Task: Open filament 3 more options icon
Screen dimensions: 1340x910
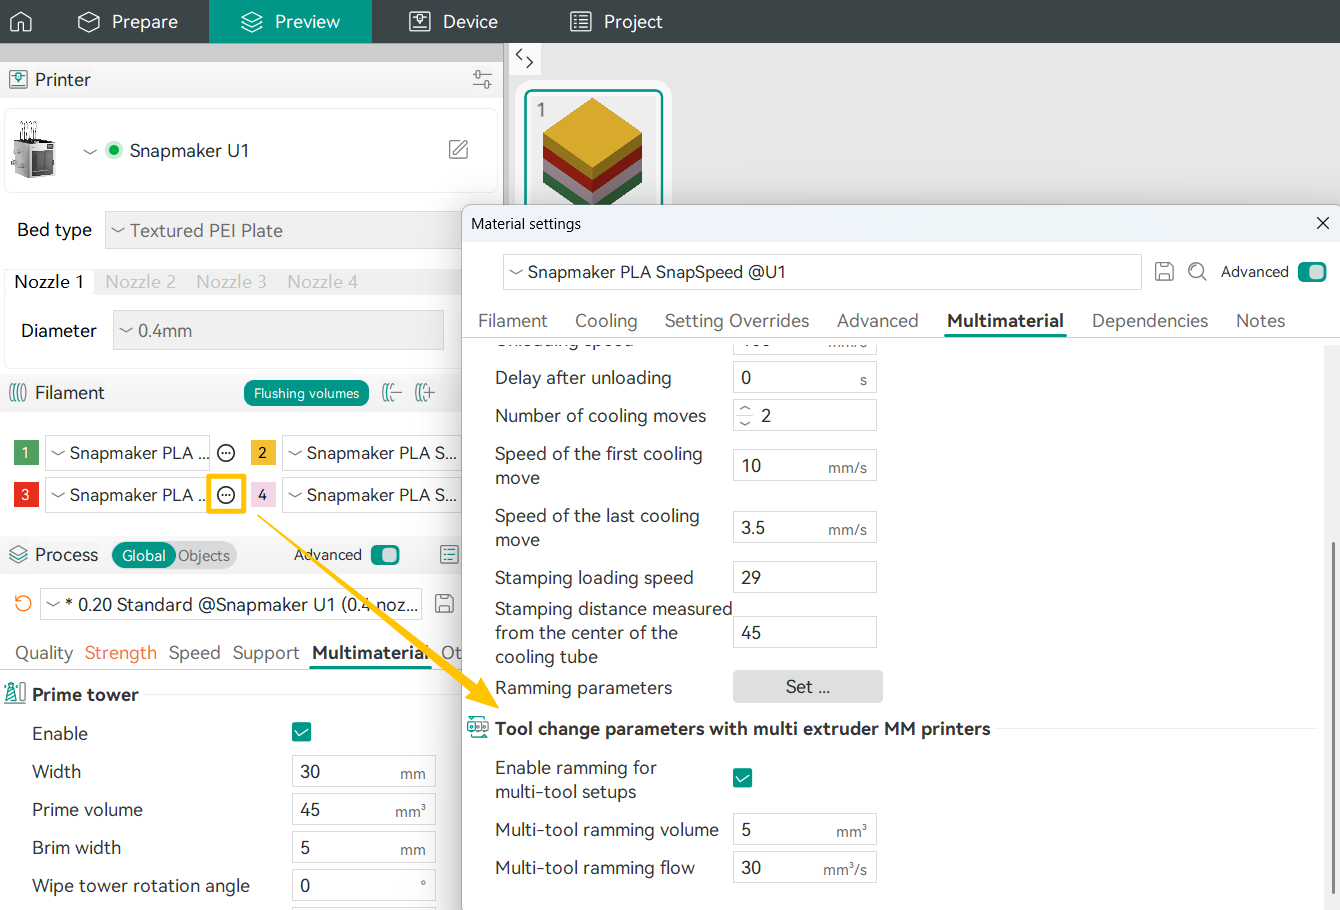Action: click(x=226, y=495)
